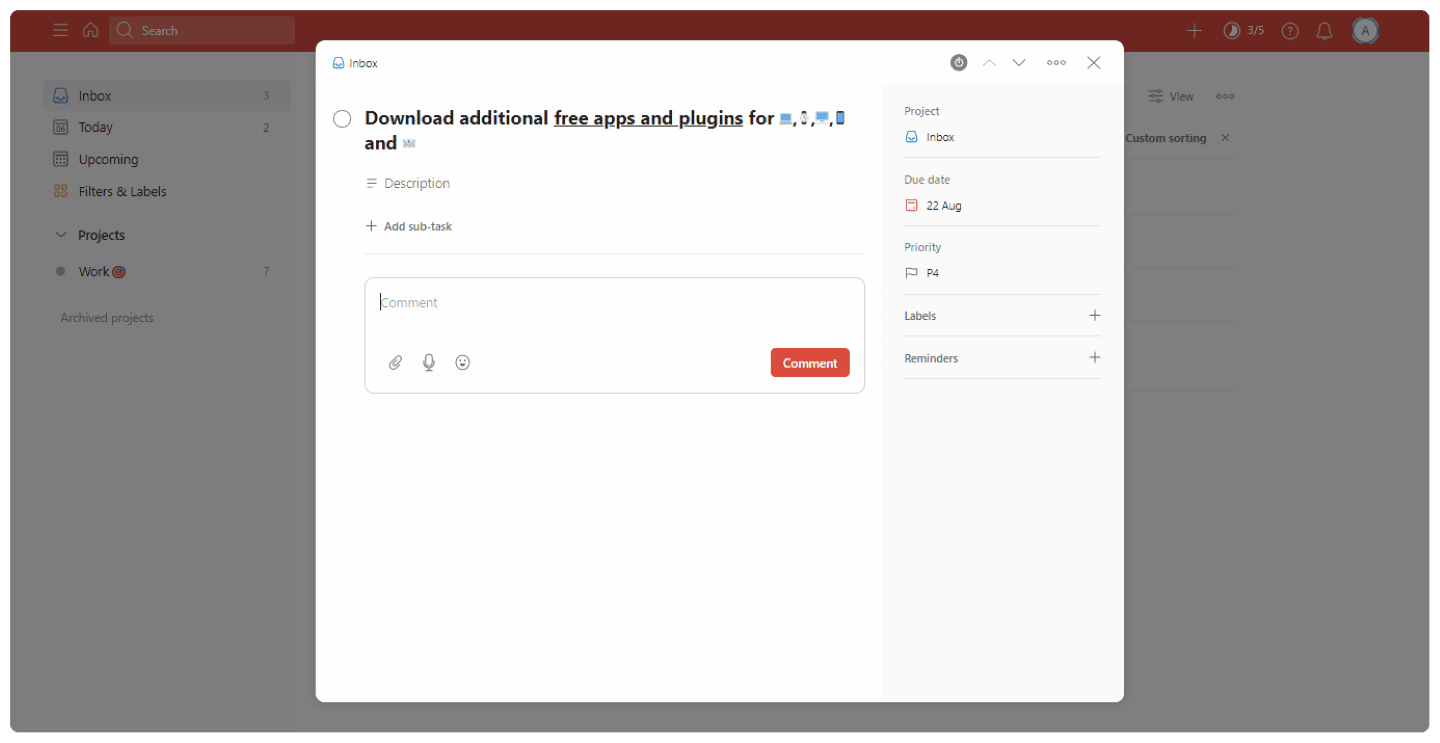This screenshot has width=1440, height=743.
Task: Select Upcoming in the sidebar
Action: (x=166, y=159)
